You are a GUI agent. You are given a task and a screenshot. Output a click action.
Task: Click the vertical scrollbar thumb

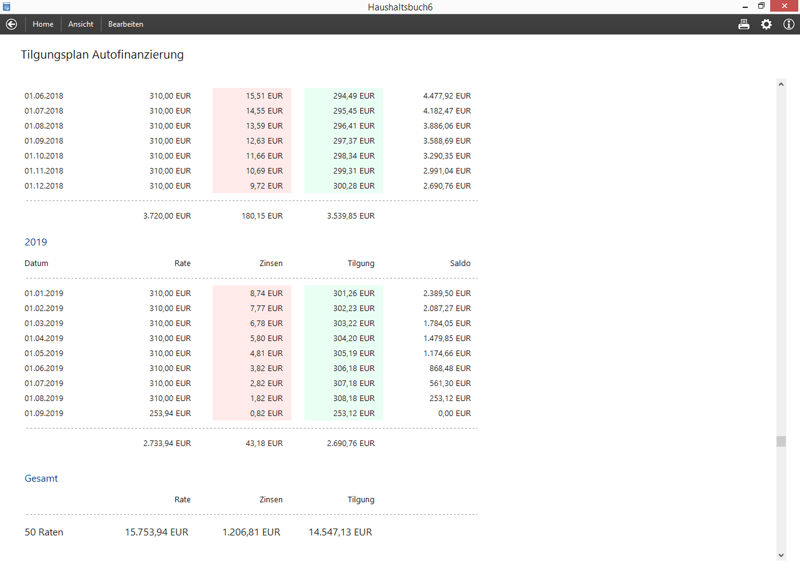(781, 441)
